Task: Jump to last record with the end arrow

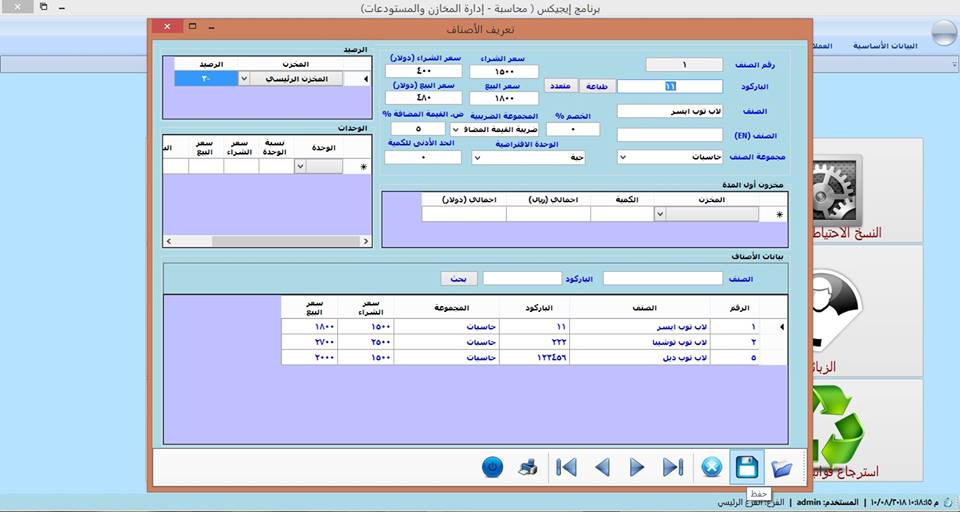Action: tap(672, 468)
